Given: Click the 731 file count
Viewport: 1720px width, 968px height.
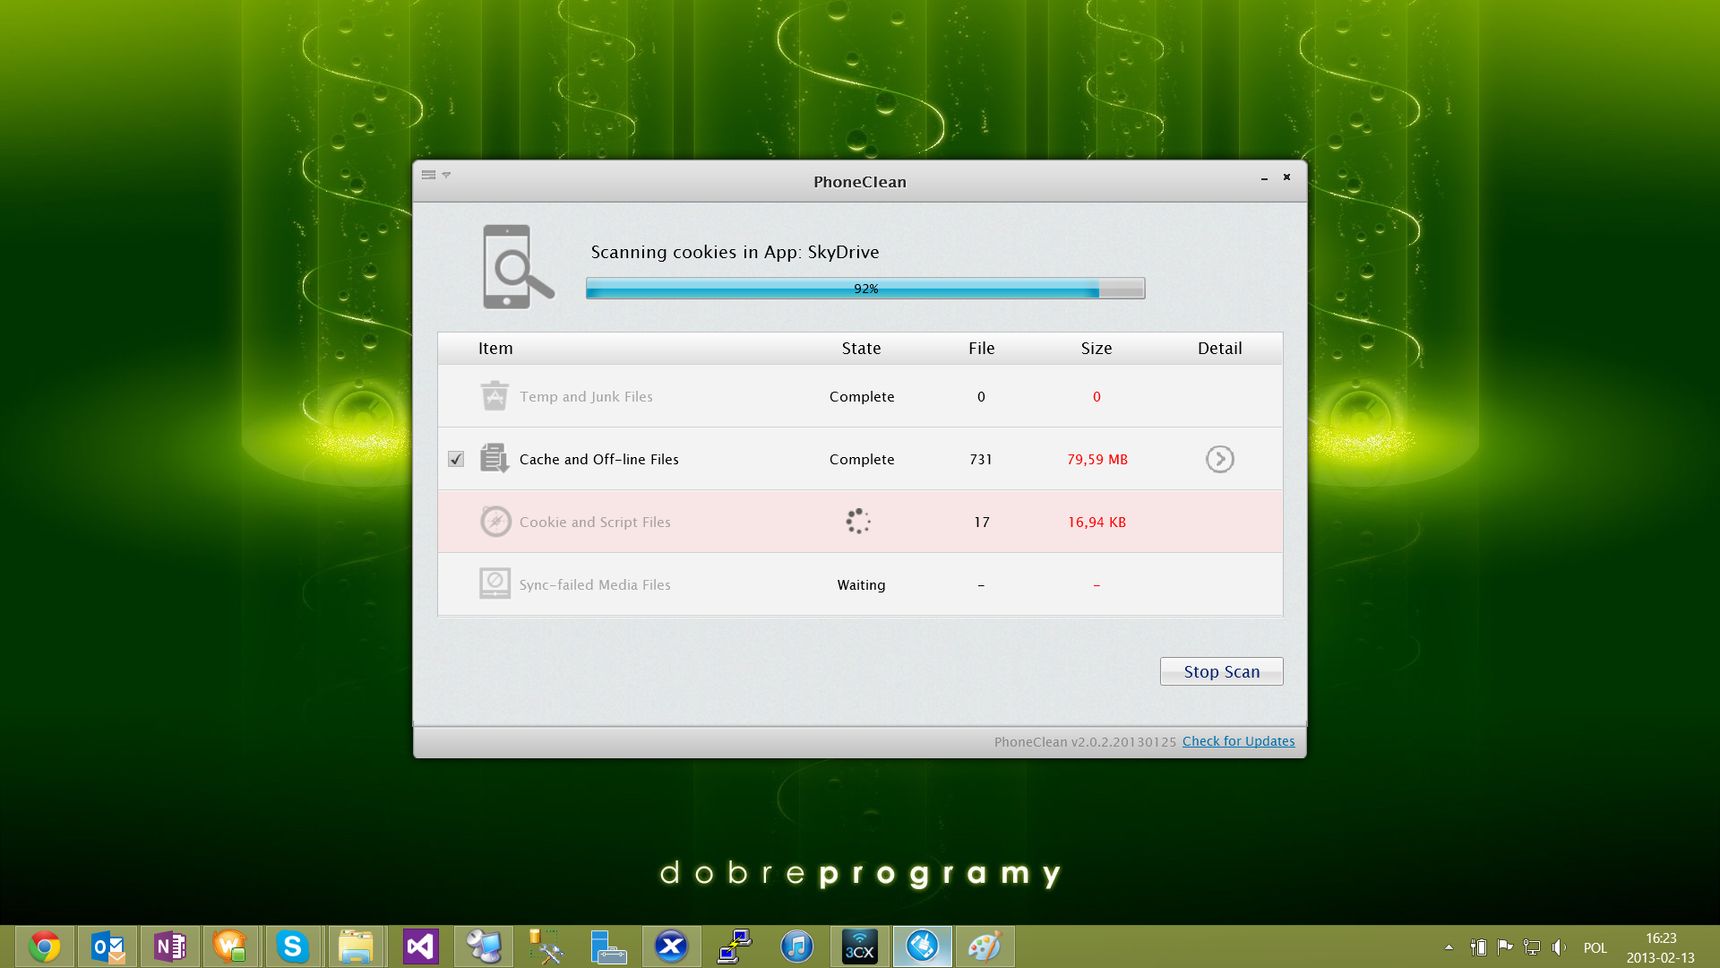Looking at the screenshot, I should (981, 459).
